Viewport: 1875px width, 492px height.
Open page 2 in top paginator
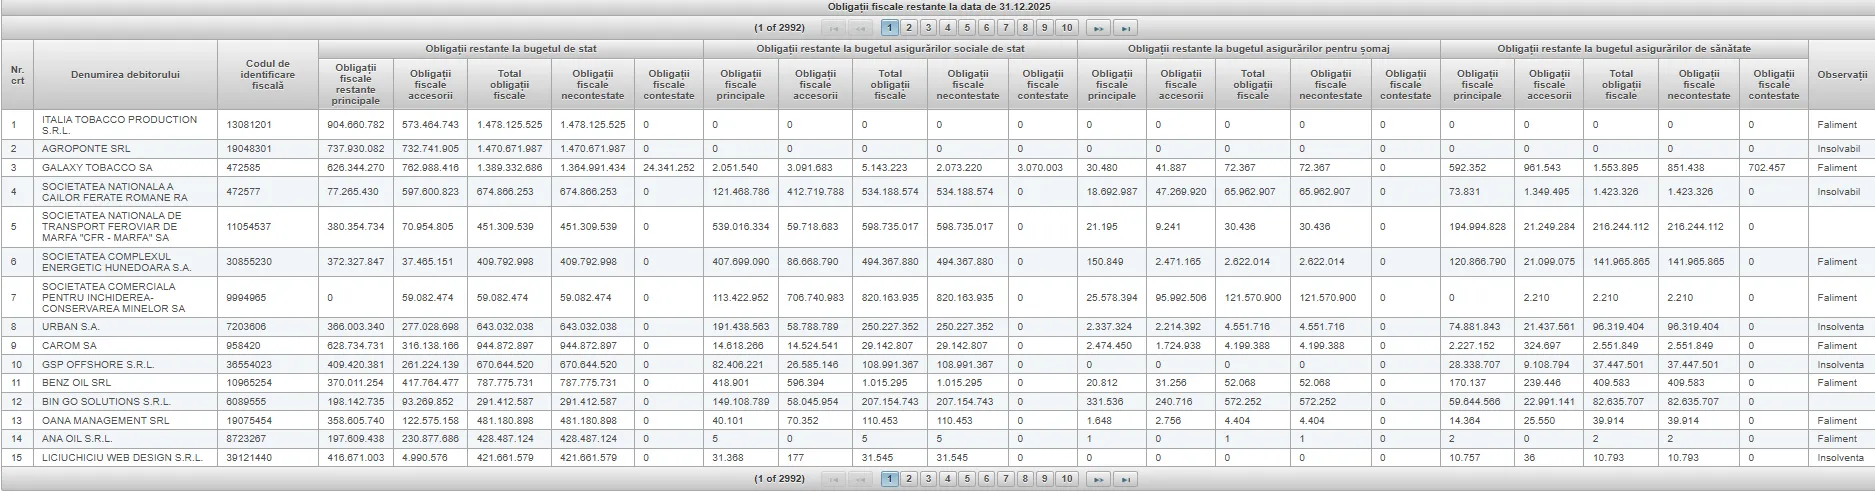point(909,28)
